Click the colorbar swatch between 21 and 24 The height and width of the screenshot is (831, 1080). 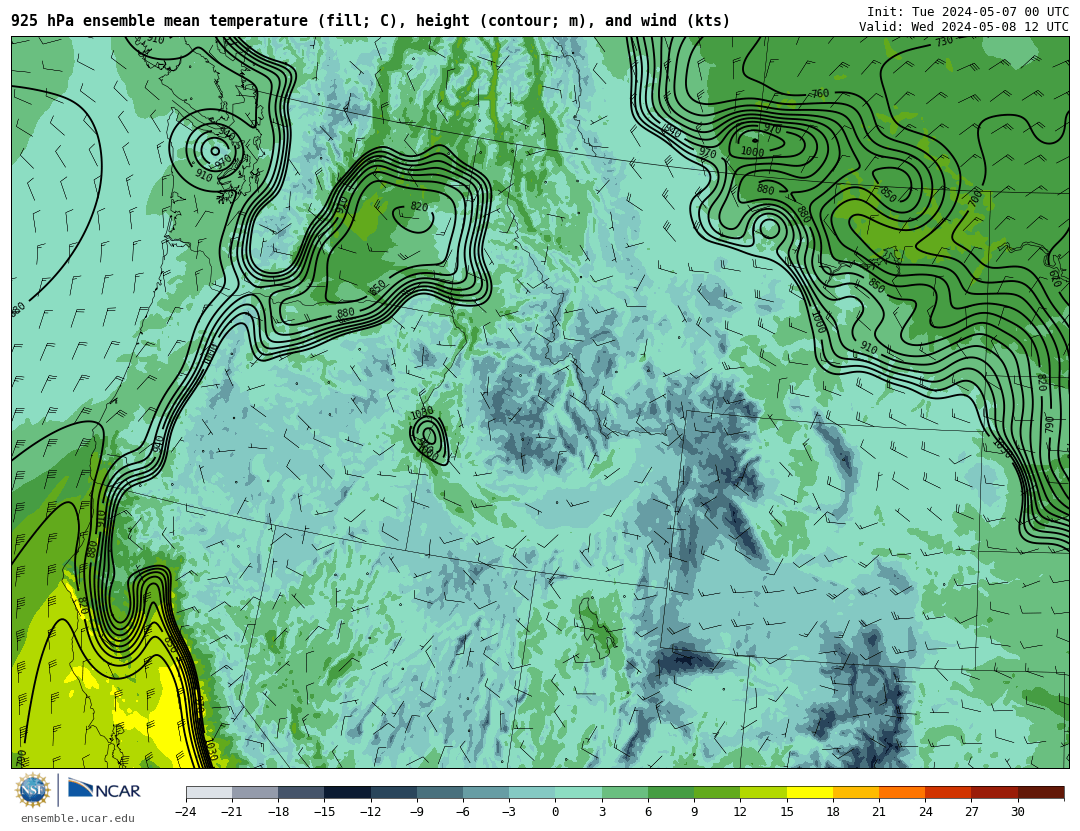(902, 792)
